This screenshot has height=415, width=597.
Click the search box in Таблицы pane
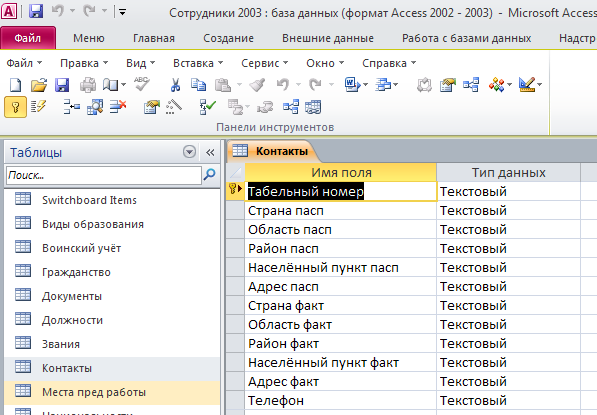pyautogui.click(x=104, y=175)
